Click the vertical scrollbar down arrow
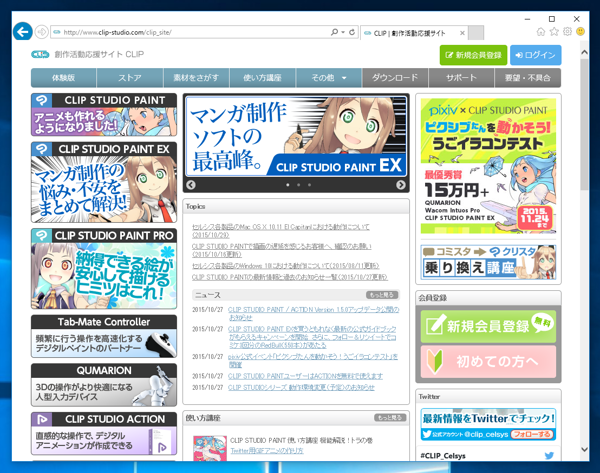Viewport: 600px width, 473px height. (x=584, y=449)
